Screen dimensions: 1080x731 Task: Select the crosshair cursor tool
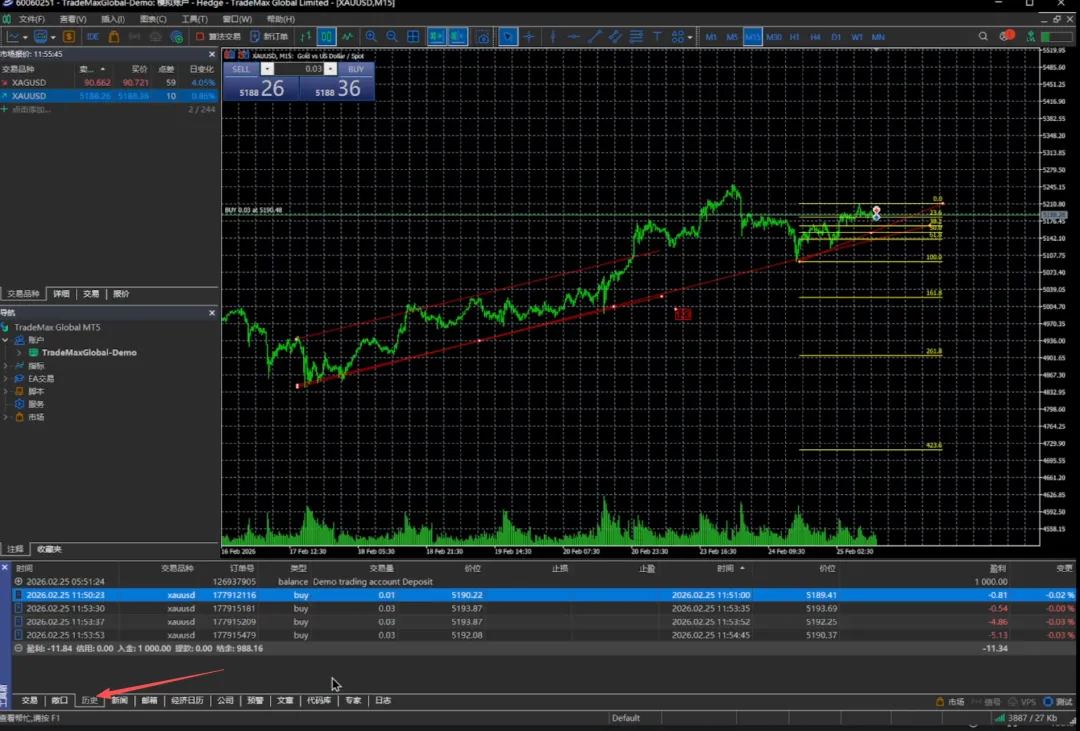tap(529, 37)
